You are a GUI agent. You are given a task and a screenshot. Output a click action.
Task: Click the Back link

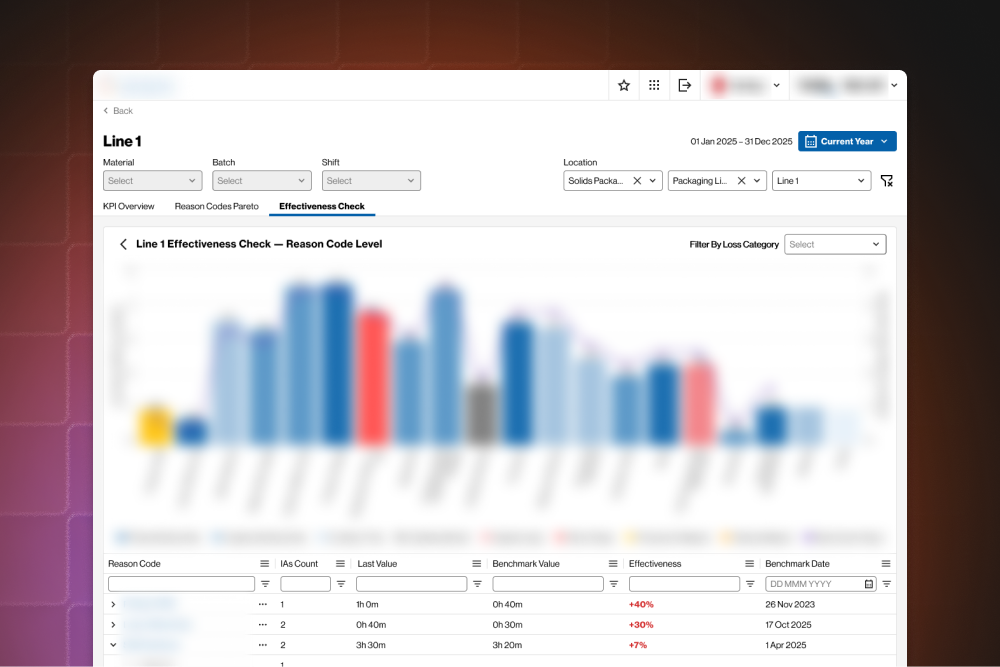(118, 111)
